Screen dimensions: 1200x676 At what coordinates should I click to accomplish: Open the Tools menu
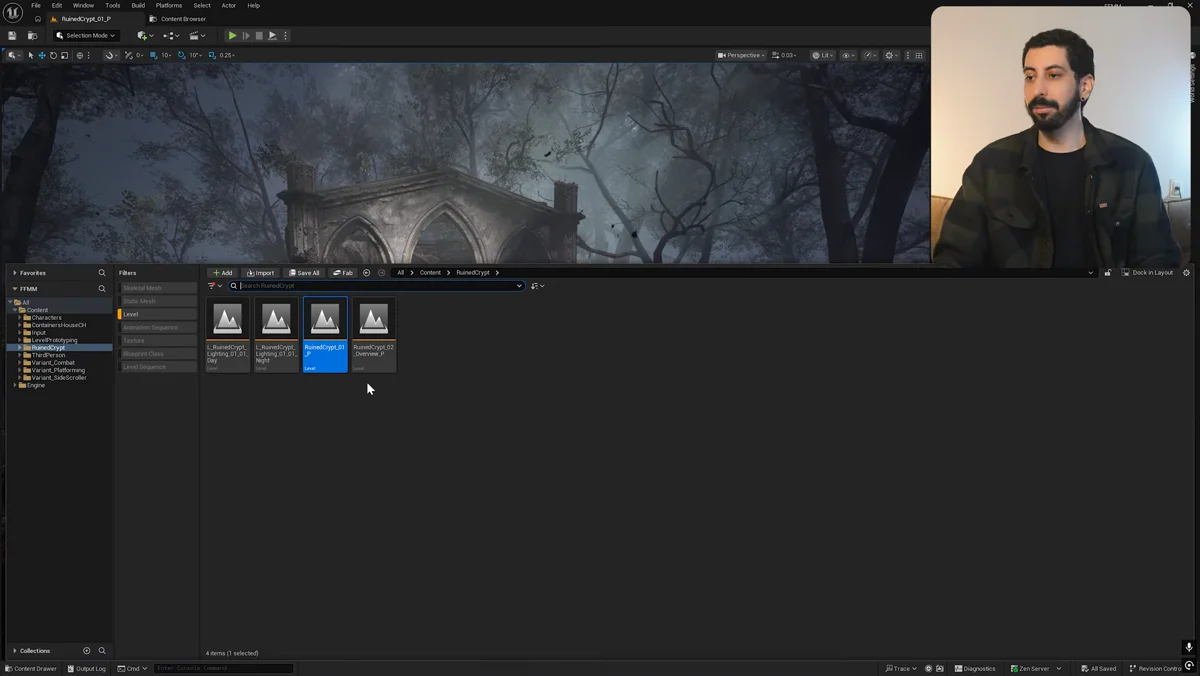click(x=113, y=5)
